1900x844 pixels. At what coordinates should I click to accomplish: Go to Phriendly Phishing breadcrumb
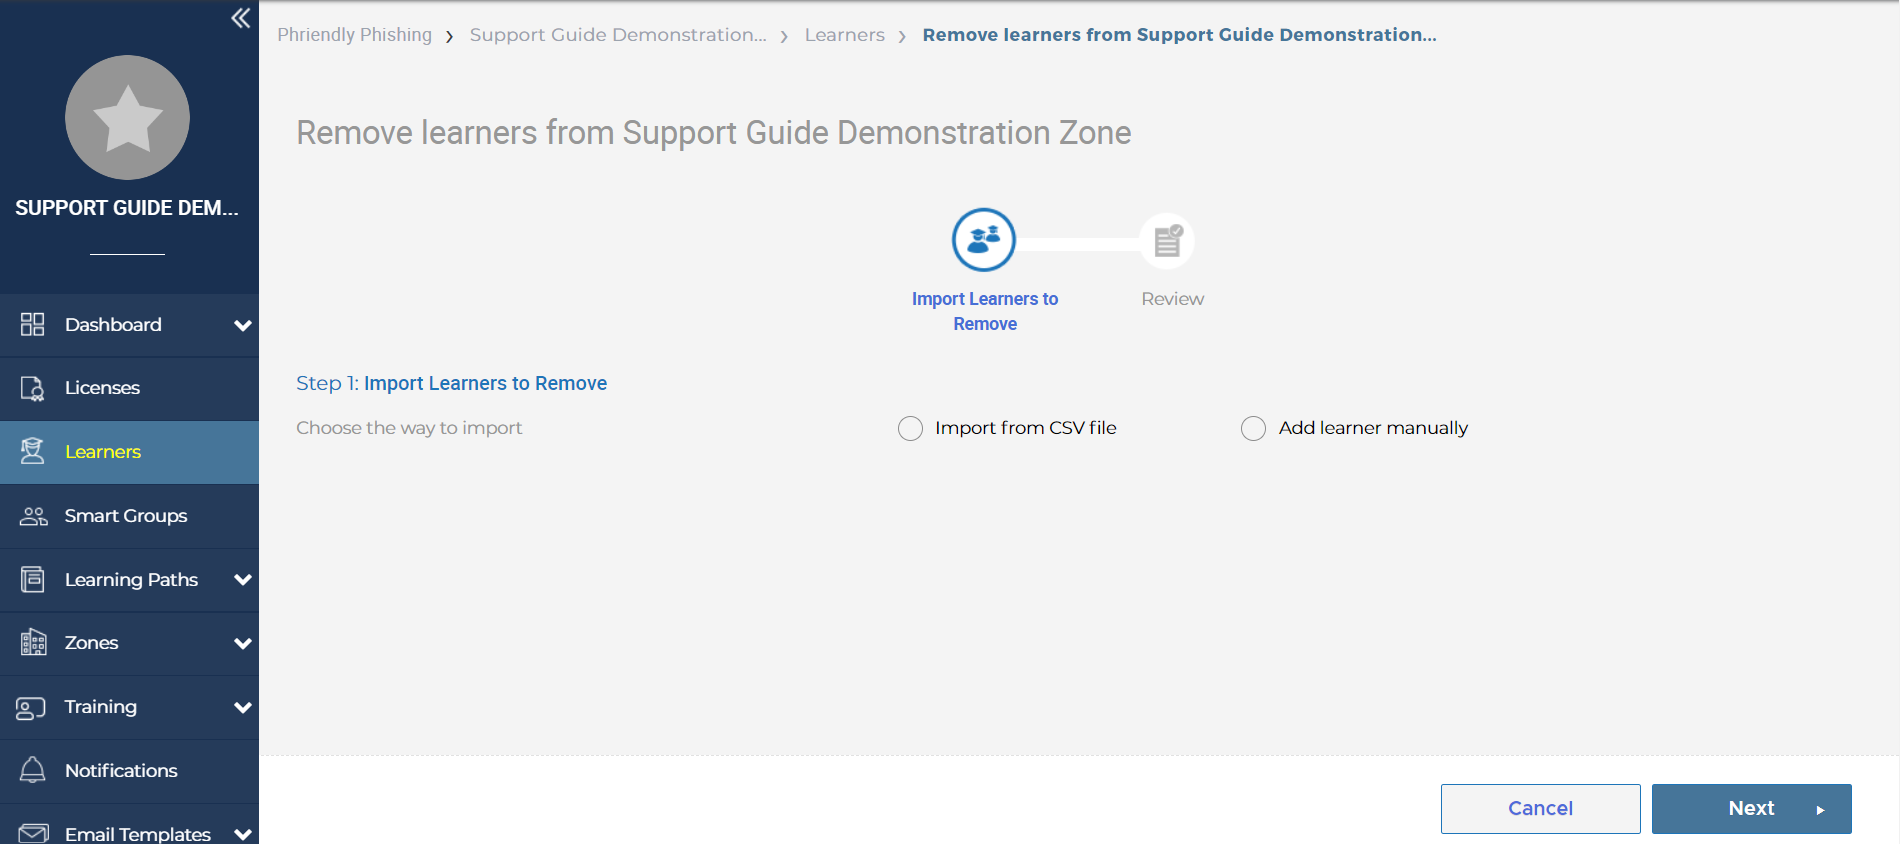[354, 35]
